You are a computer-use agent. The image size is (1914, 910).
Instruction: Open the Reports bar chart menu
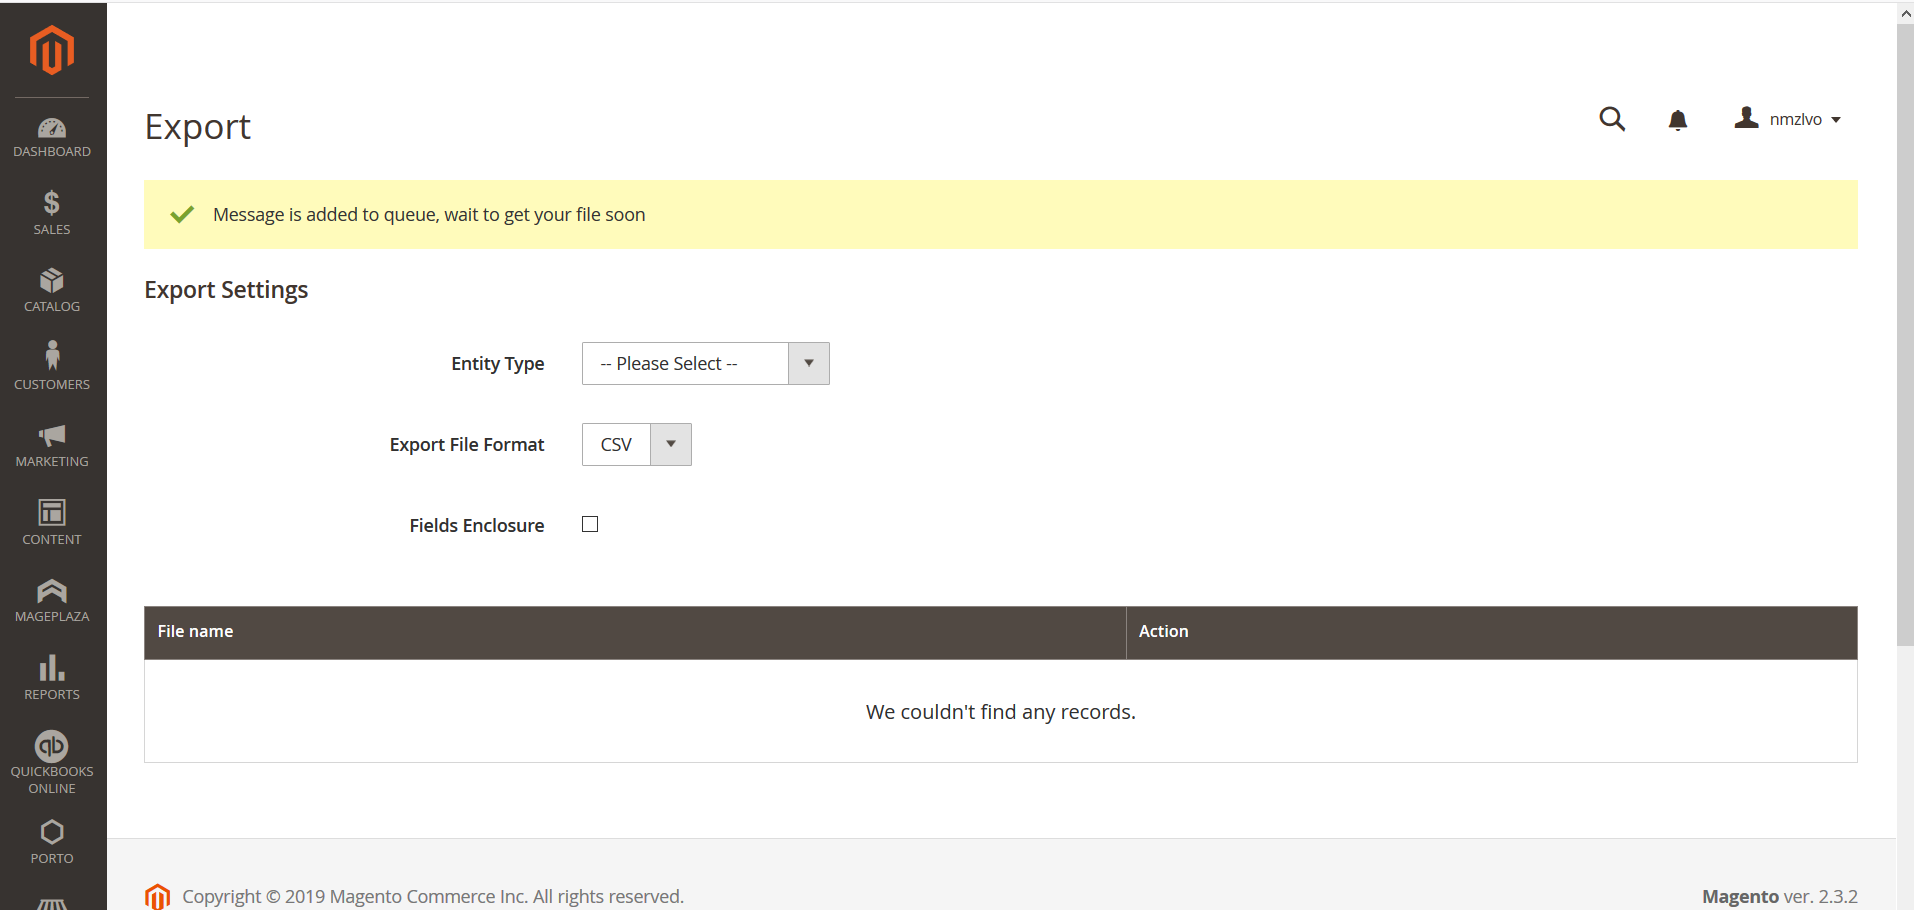(x=52, y=677)
